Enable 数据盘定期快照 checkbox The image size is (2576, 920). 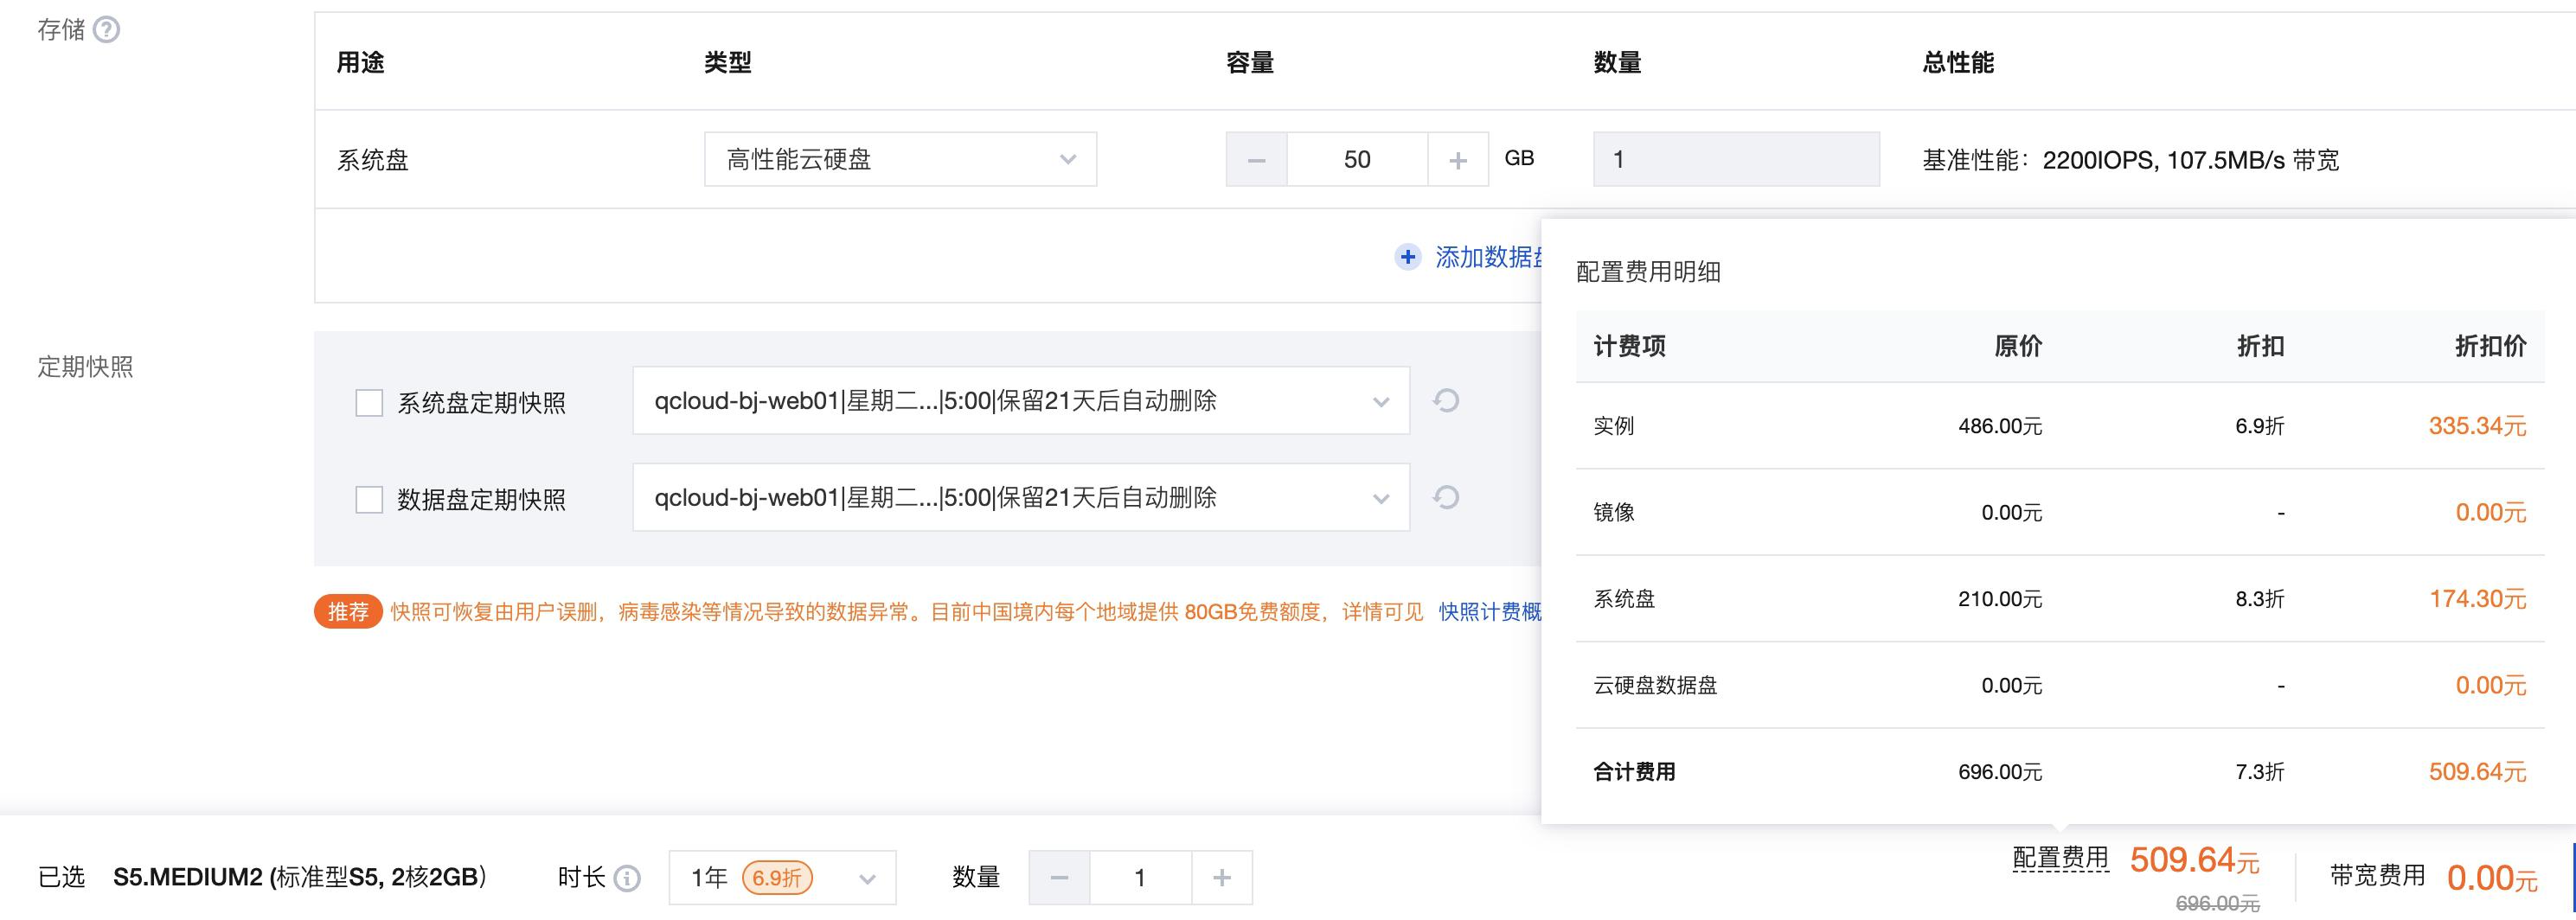pos(369,499)
